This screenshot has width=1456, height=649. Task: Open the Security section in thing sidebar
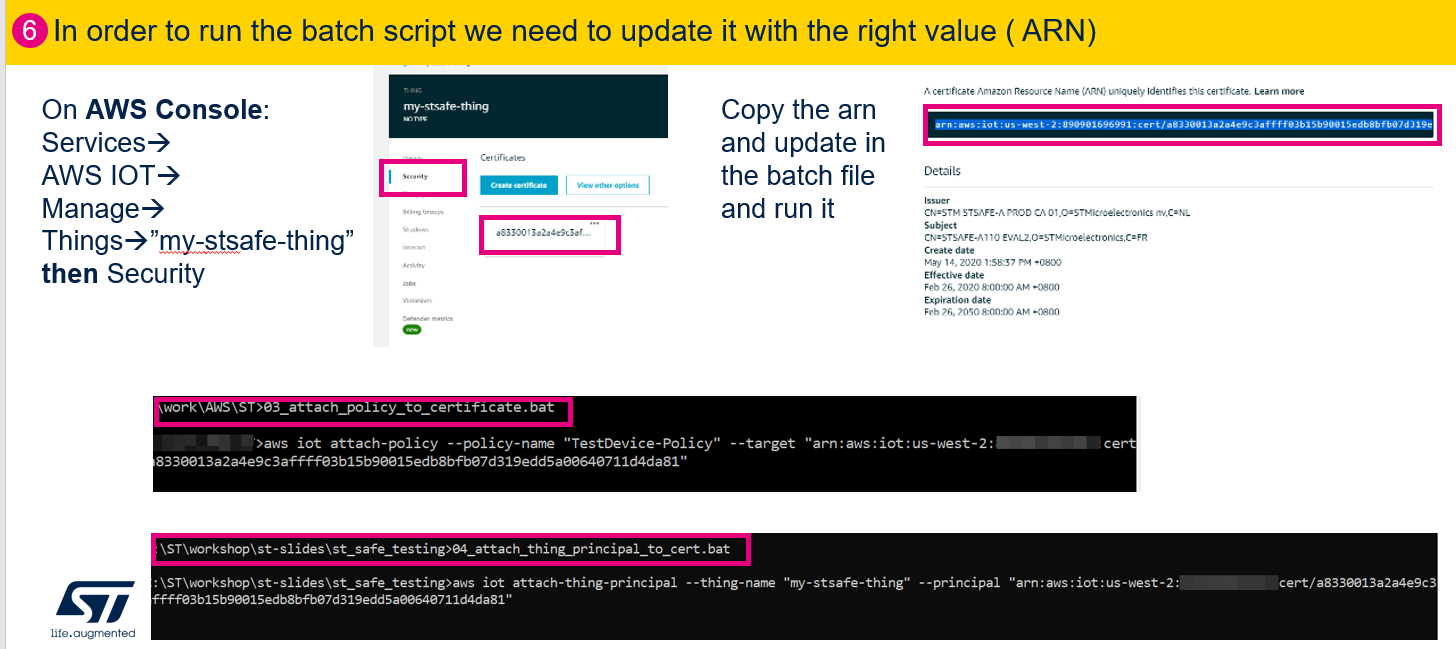[415, 177]
